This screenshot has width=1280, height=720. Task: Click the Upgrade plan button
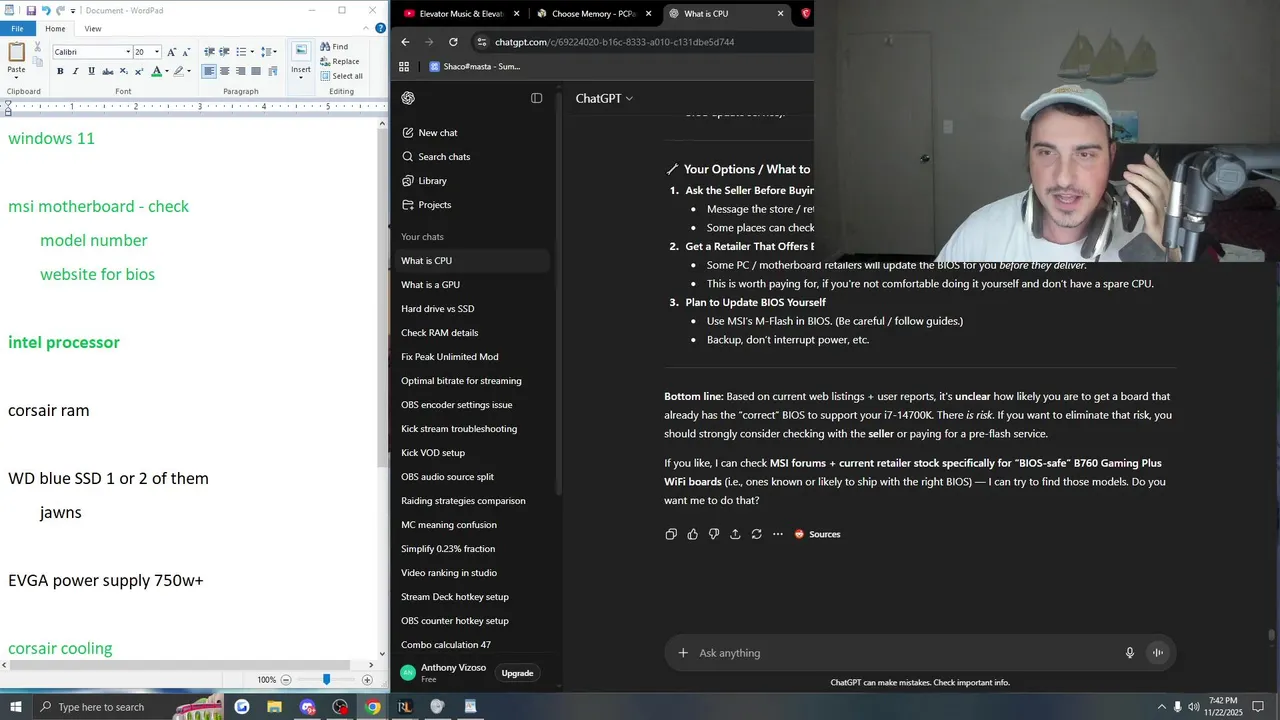coord(517,673)
